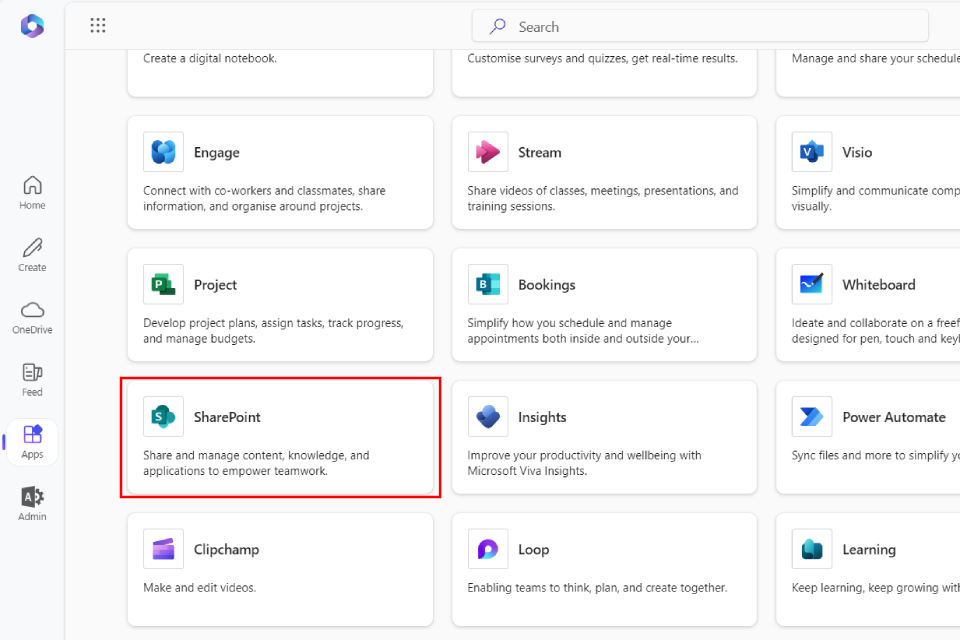This screenshot has height=640, width=960.
Task: Open the Microsoft 365 Copilot logo
Action: point(32,26)
